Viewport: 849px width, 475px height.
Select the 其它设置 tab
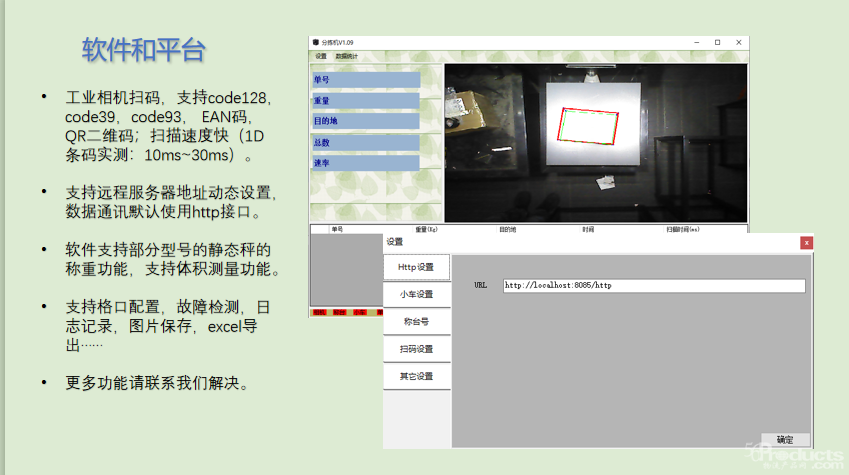coord(416,376)
